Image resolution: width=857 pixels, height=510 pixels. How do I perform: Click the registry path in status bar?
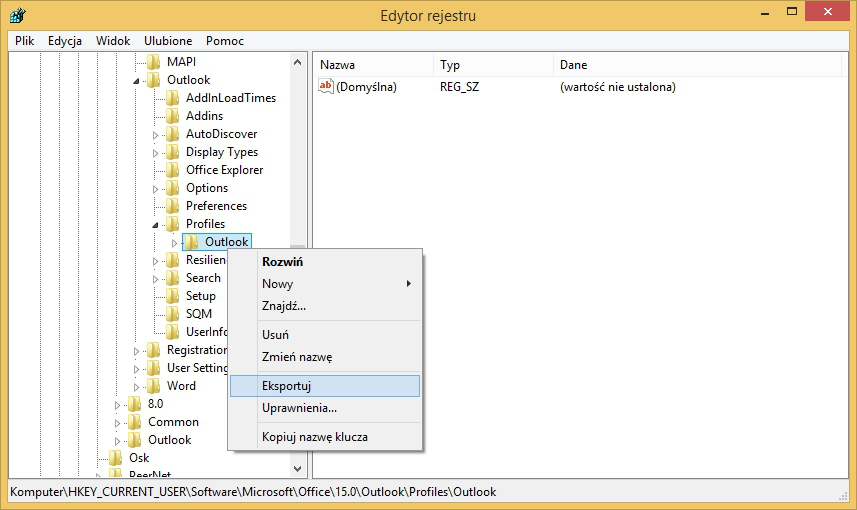click(253, 492)
